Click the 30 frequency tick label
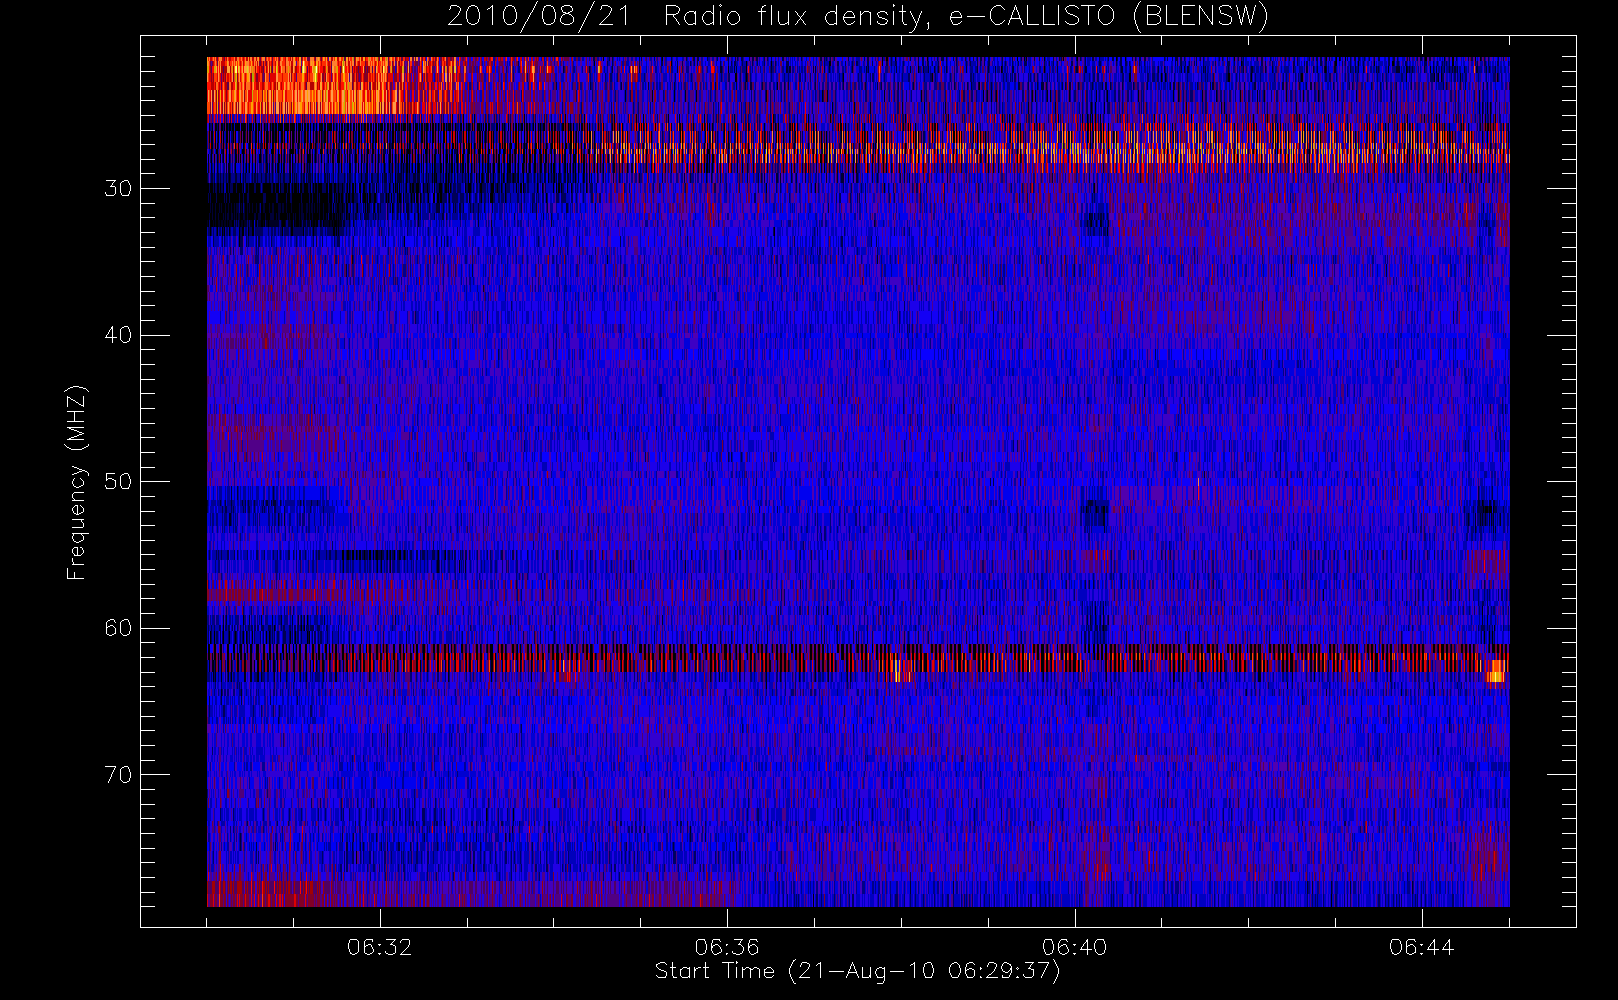Viewport: 1618px width, 1000px height. tap(118, 189)
